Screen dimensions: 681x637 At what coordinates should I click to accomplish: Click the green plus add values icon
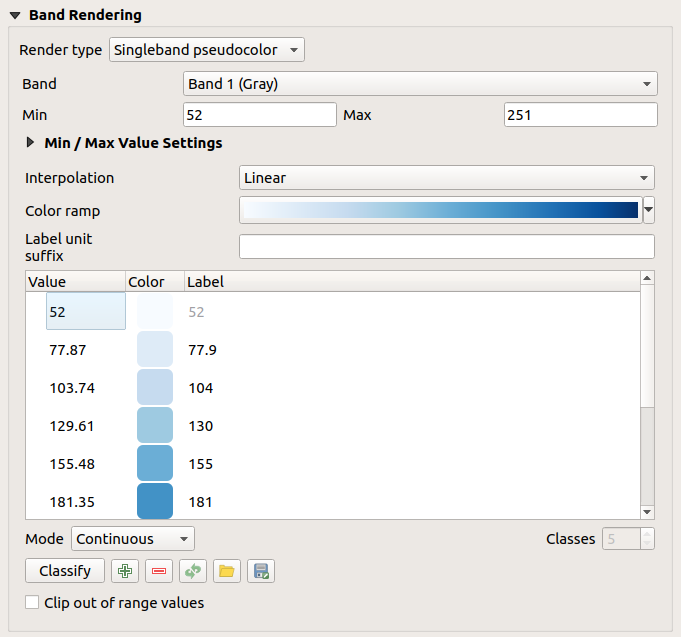[x=125, y=571]
